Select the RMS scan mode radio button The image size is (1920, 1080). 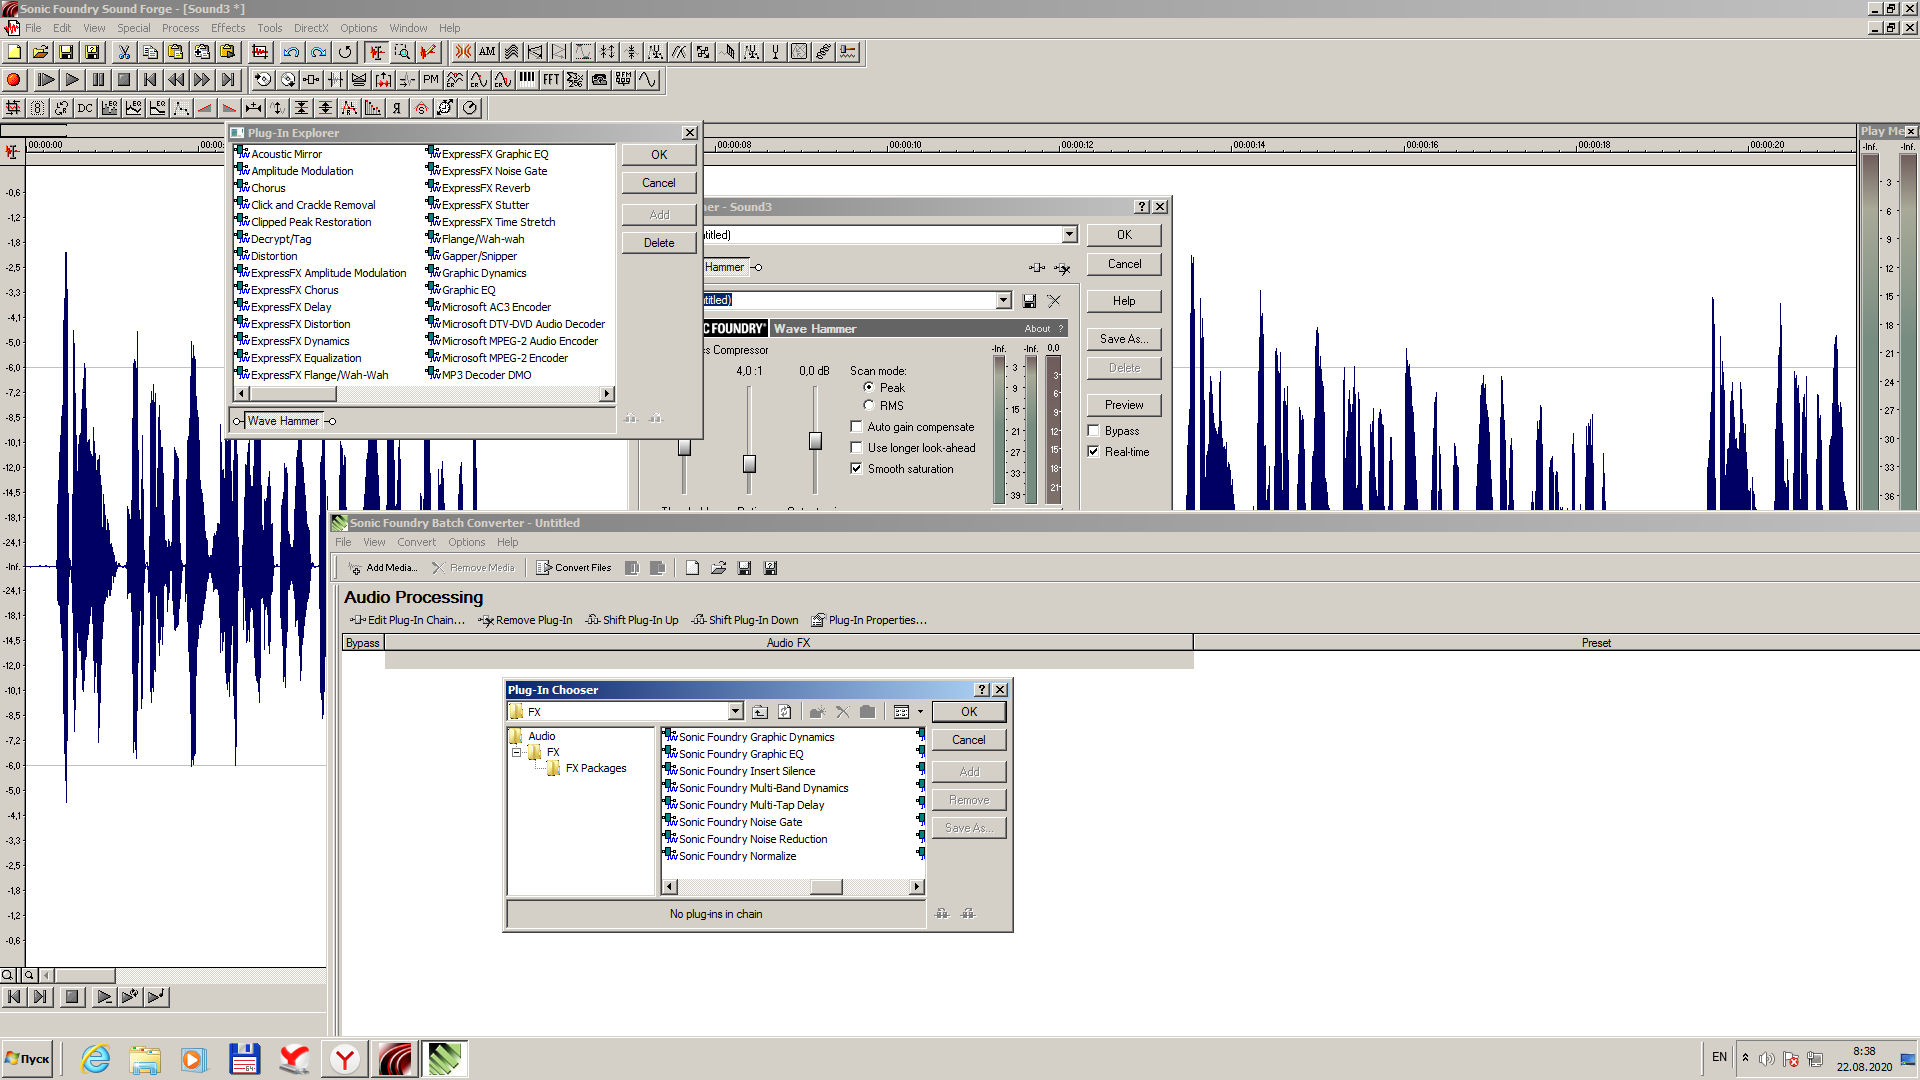click(x=868, y=406)
